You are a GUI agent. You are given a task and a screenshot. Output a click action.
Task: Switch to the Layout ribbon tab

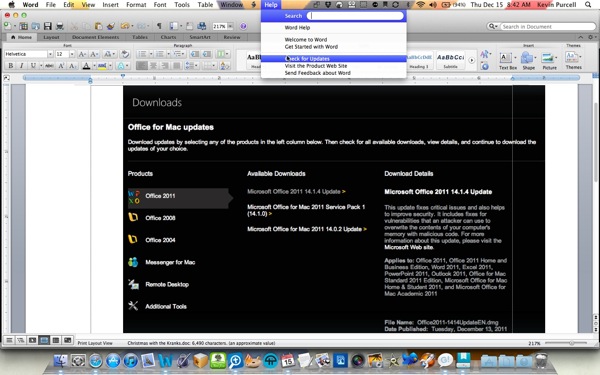click(51, 37)
